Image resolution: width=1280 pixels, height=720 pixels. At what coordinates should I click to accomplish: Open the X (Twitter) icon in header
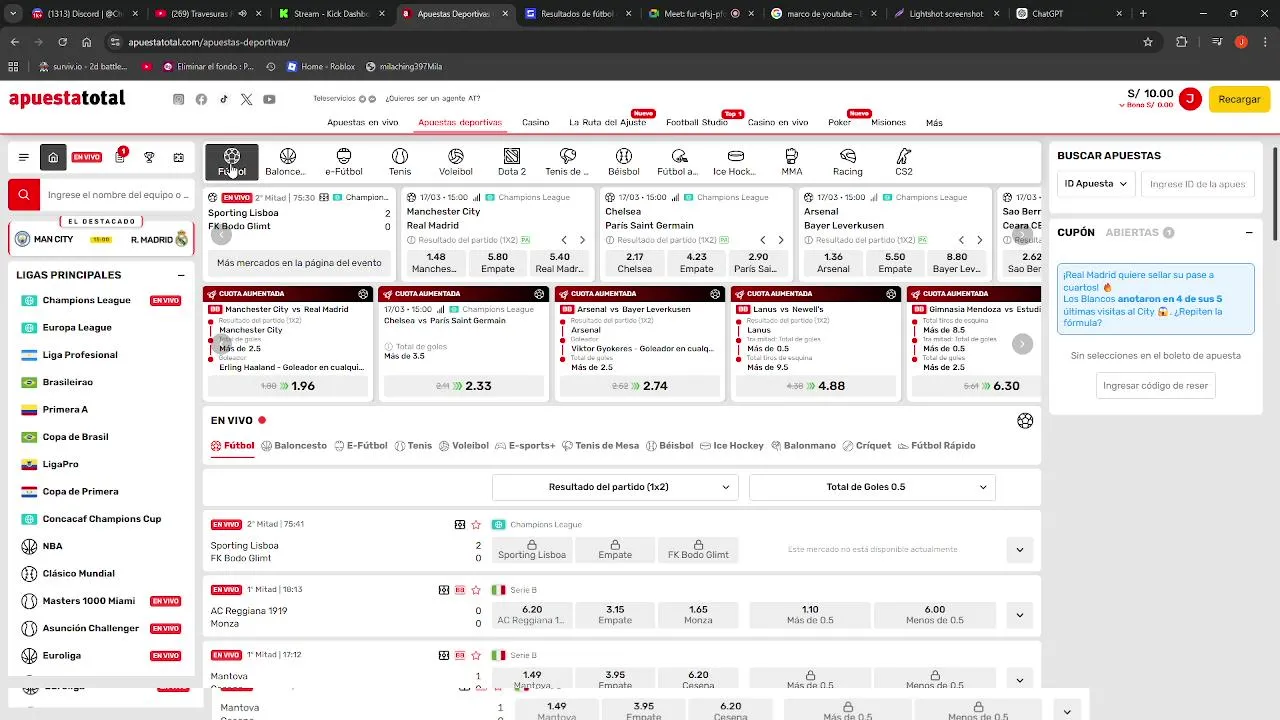tap(246, 99)
